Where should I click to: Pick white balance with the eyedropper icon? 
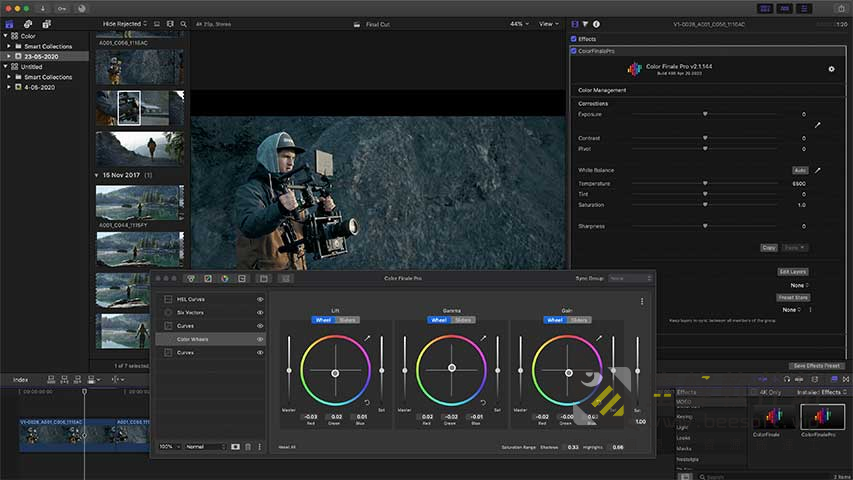818,170
